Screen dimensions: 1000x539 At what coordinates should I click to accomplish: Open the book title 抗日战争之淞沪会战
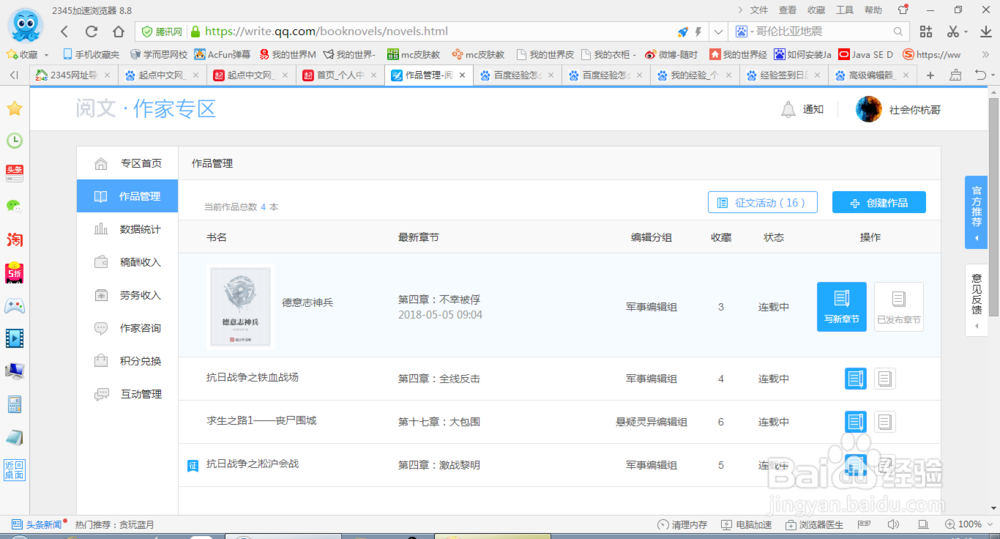253,464
